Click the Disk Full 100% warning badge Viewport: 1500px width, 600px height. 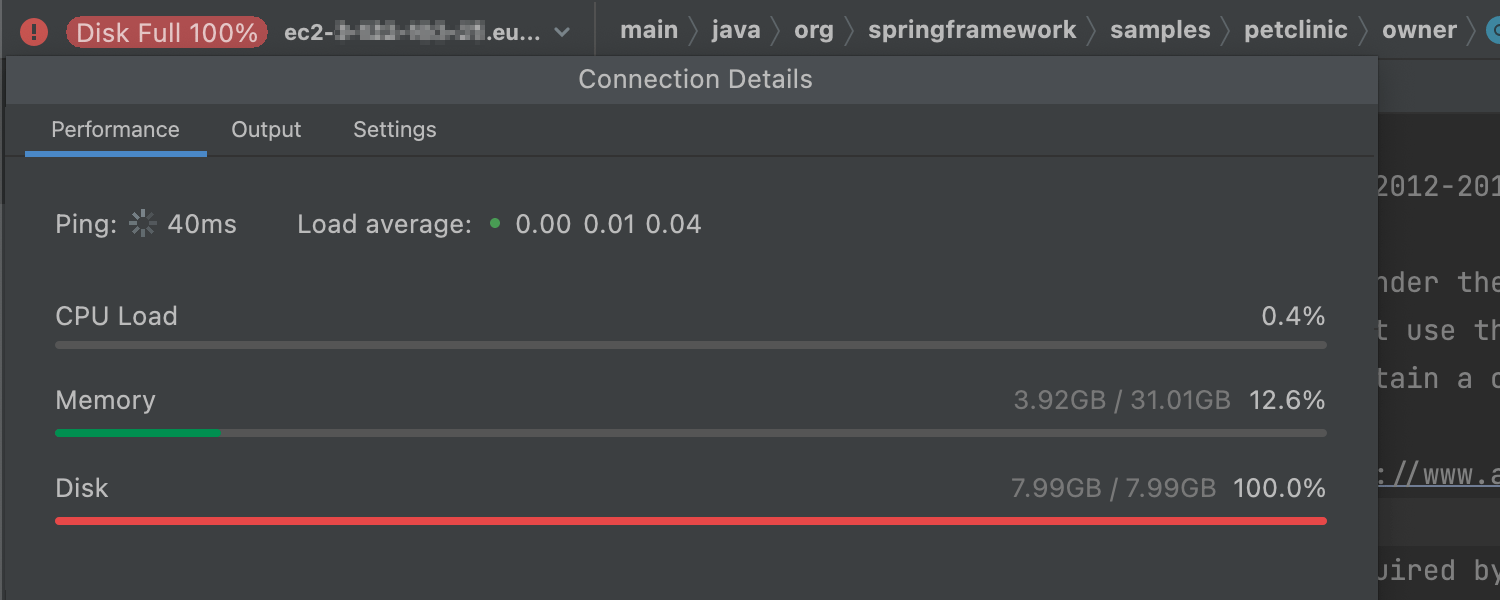coord(167,32)
